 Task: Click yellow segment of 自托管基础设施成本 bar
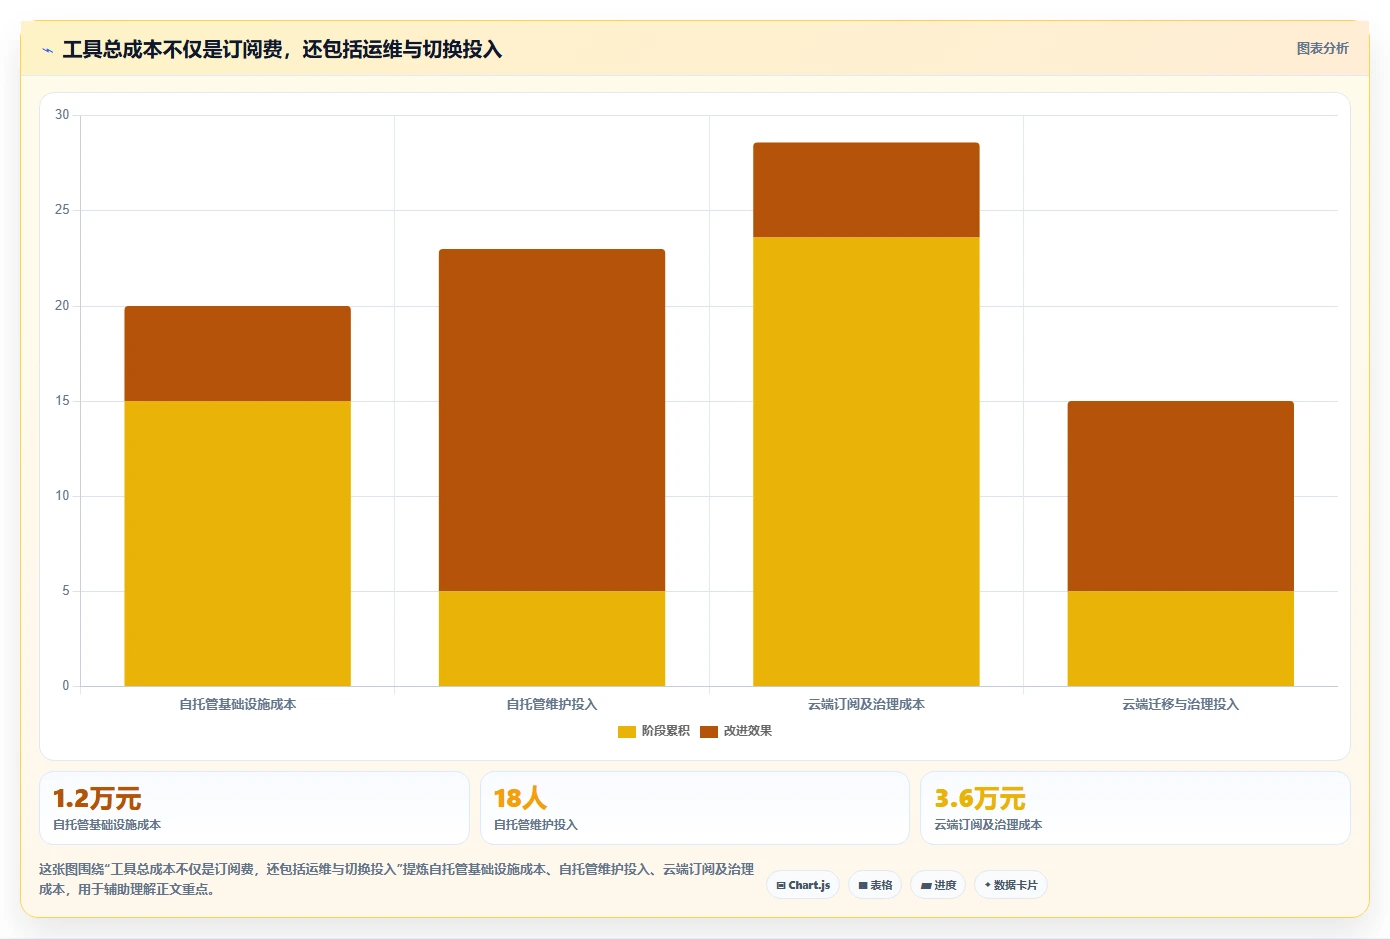[x=237, y=543]
